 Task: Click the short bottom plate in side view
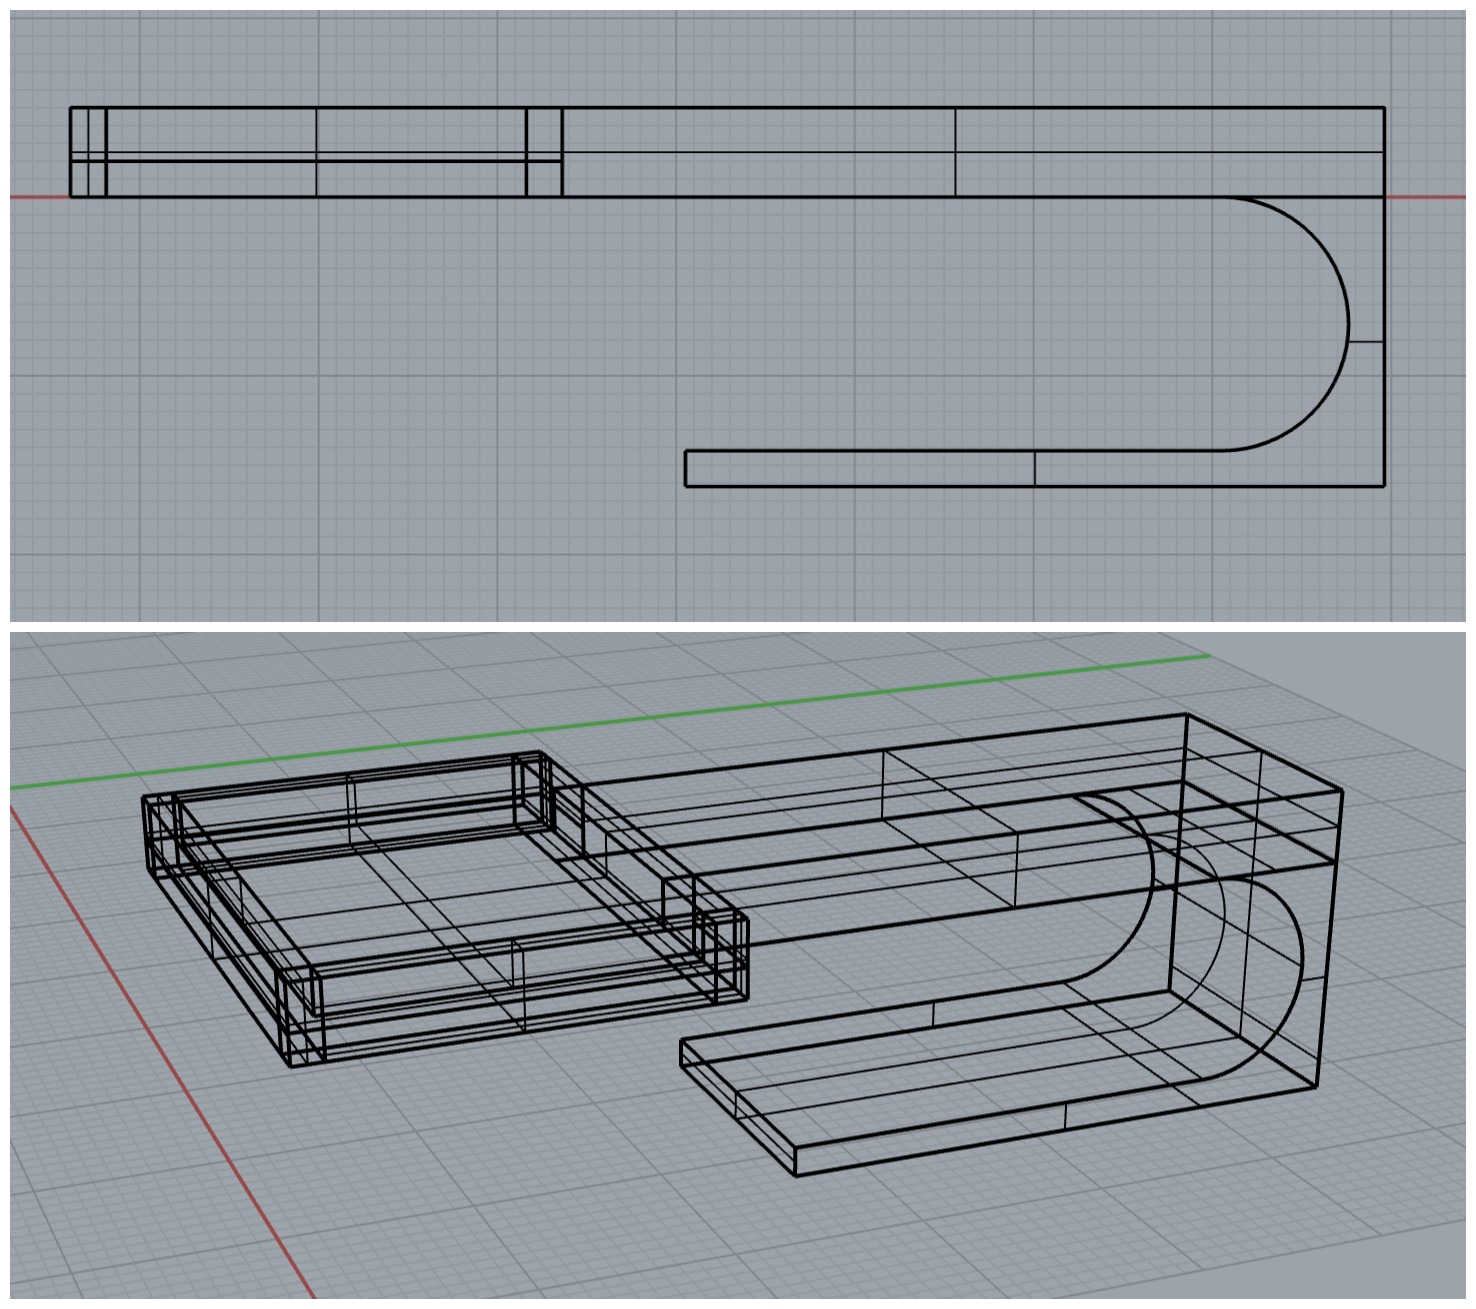click(1034, 469)
